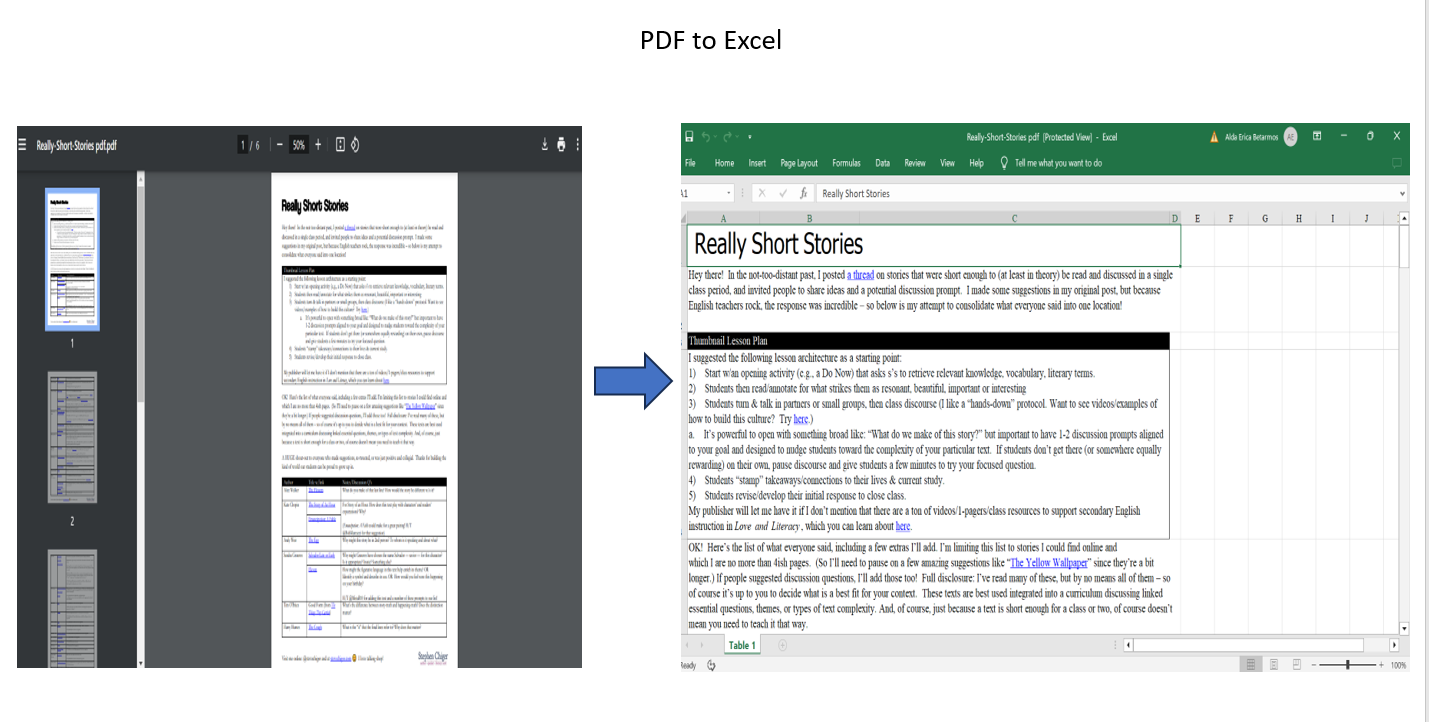1429x722 pixels.
Task: Click the PDF zoom percentage field
Action: pyautogui.click(x=298, y=145)
